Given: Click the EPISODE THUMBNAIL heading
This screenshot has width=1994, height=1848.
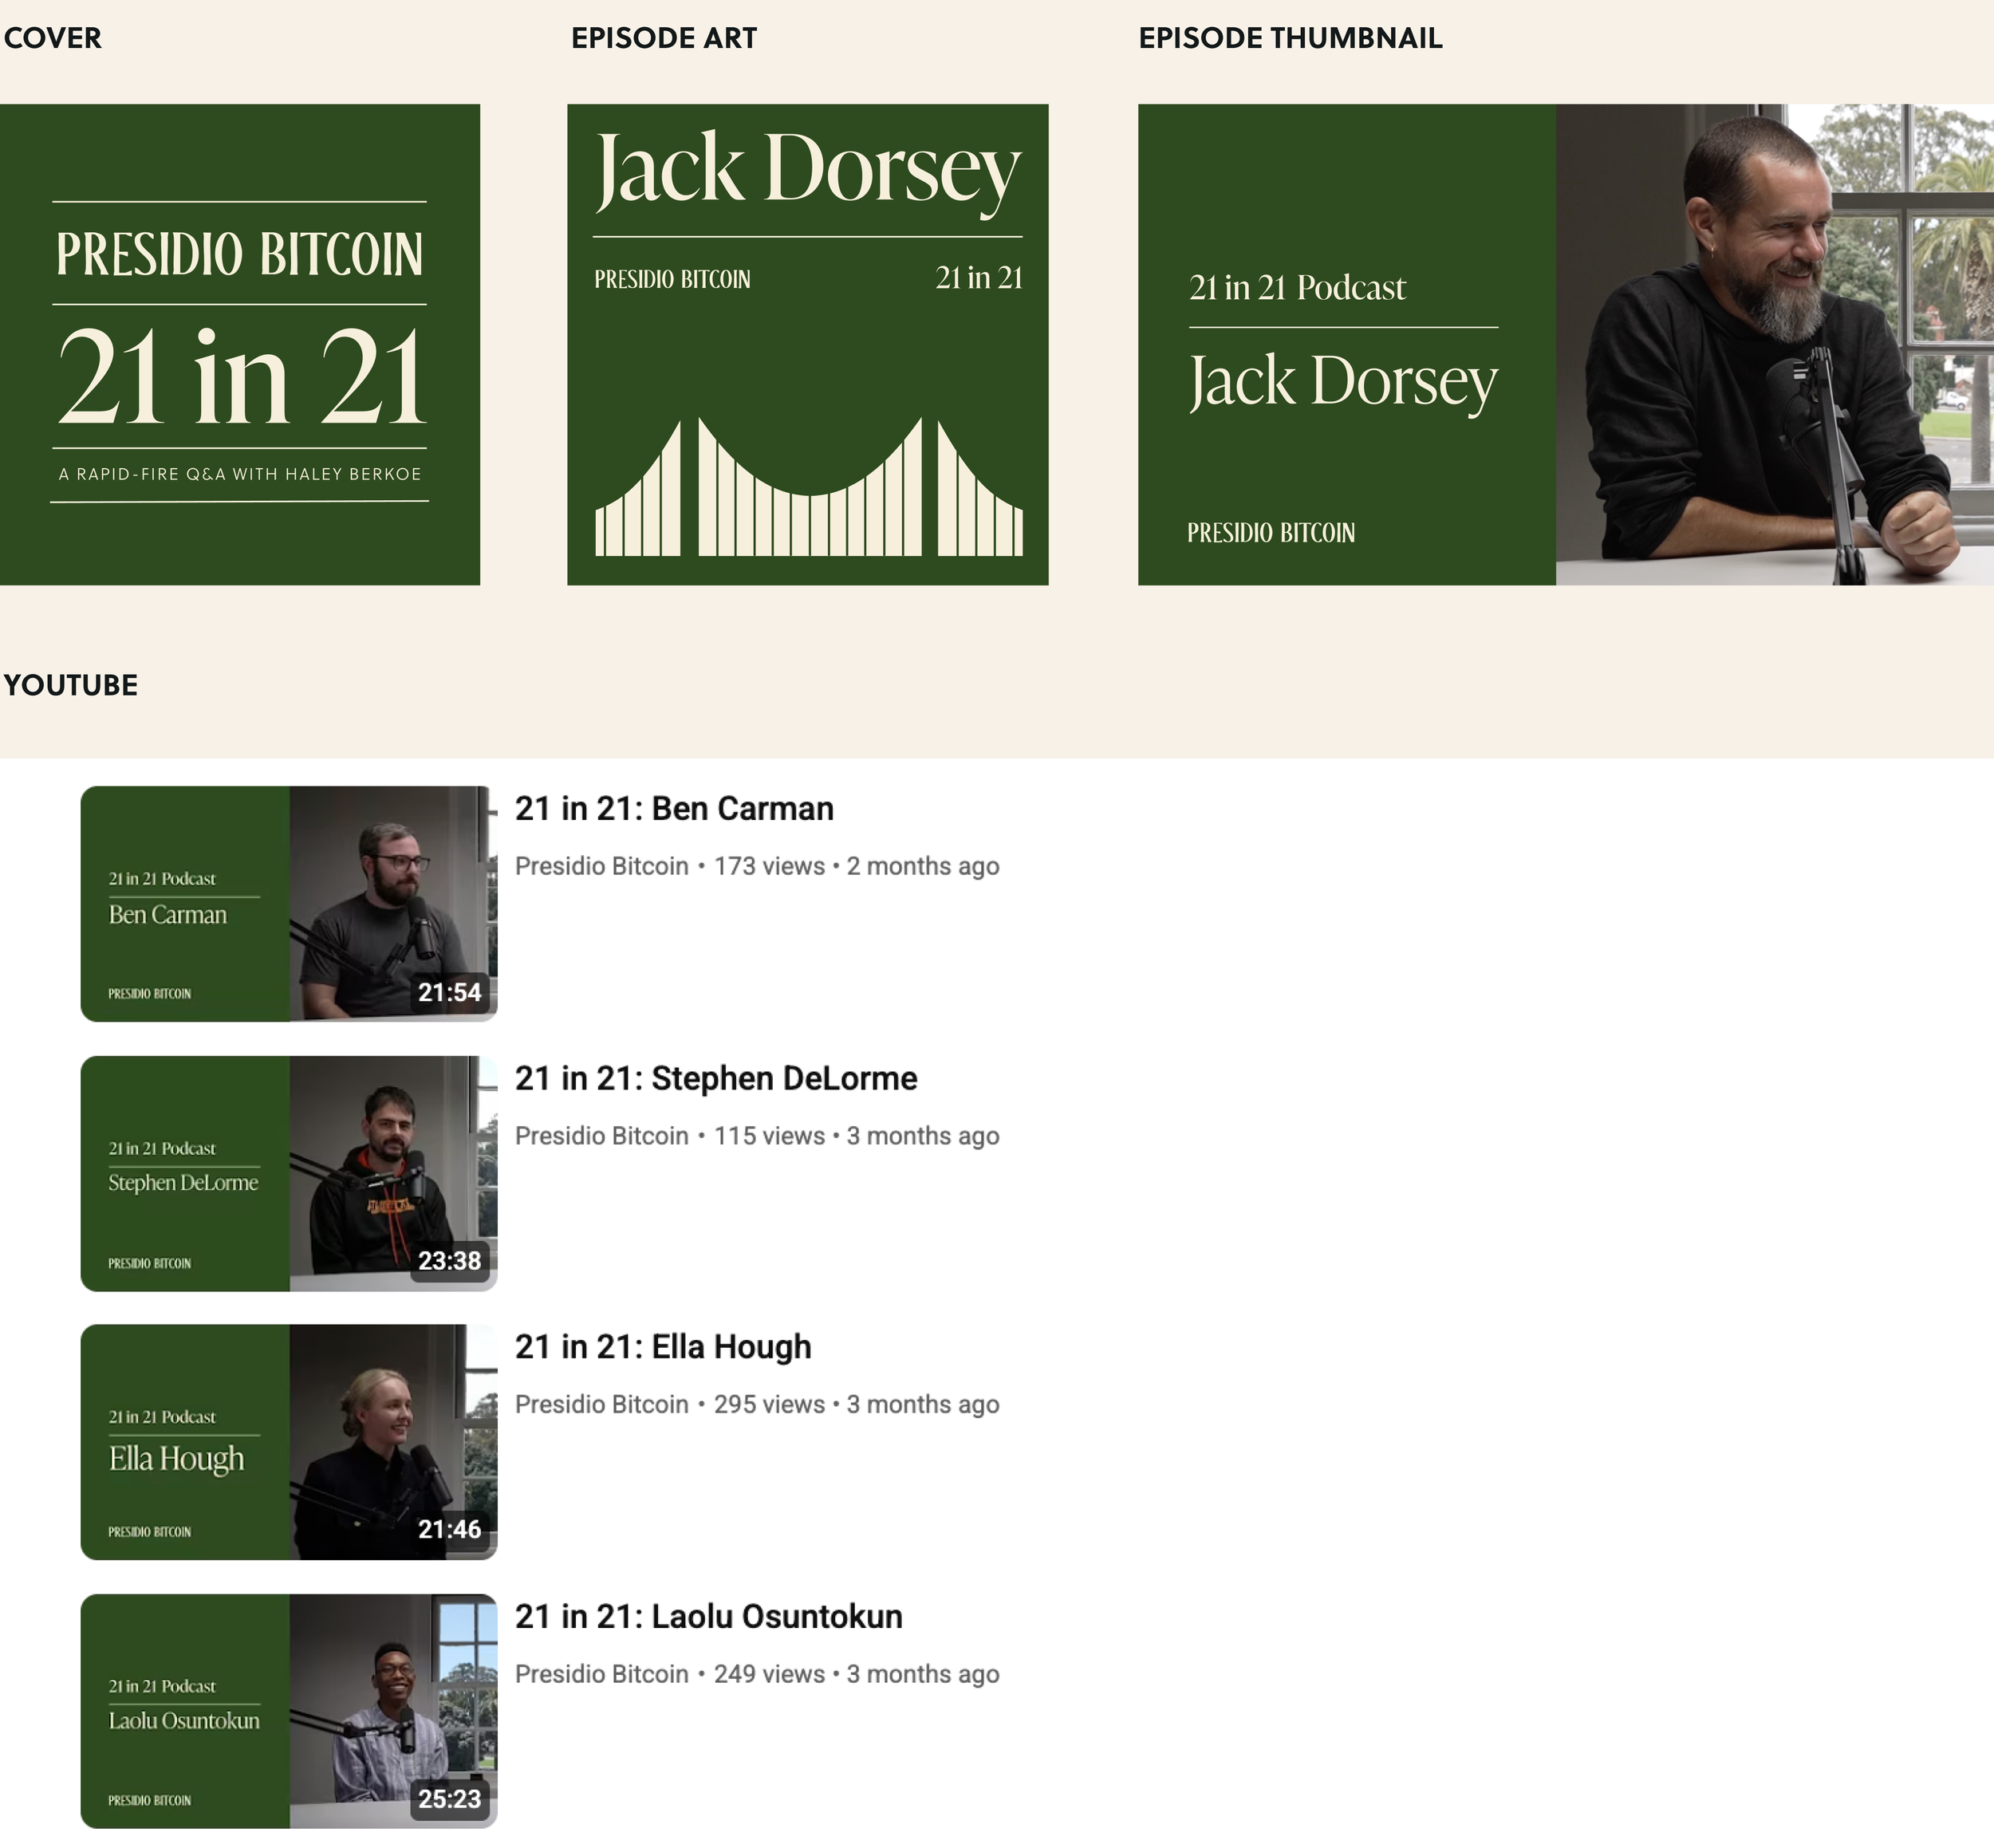Looking at the screenshot, I should tap(1290, 38).
